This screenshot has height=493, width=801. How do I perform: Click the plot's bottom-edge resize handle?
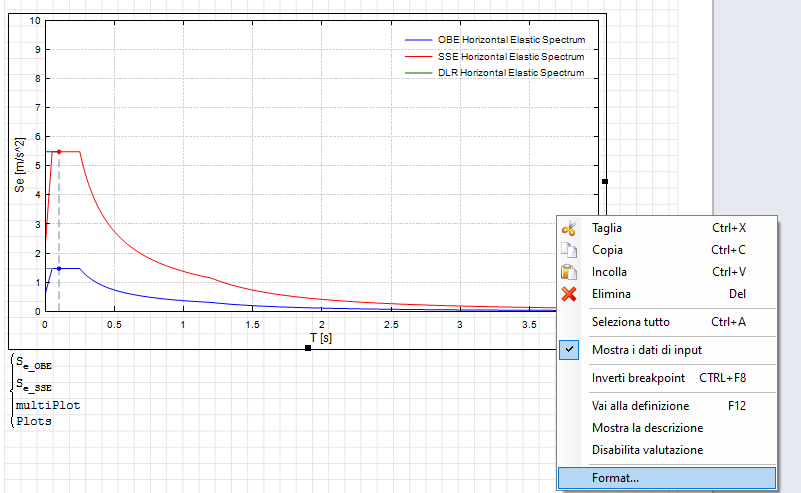pos(308,348)
